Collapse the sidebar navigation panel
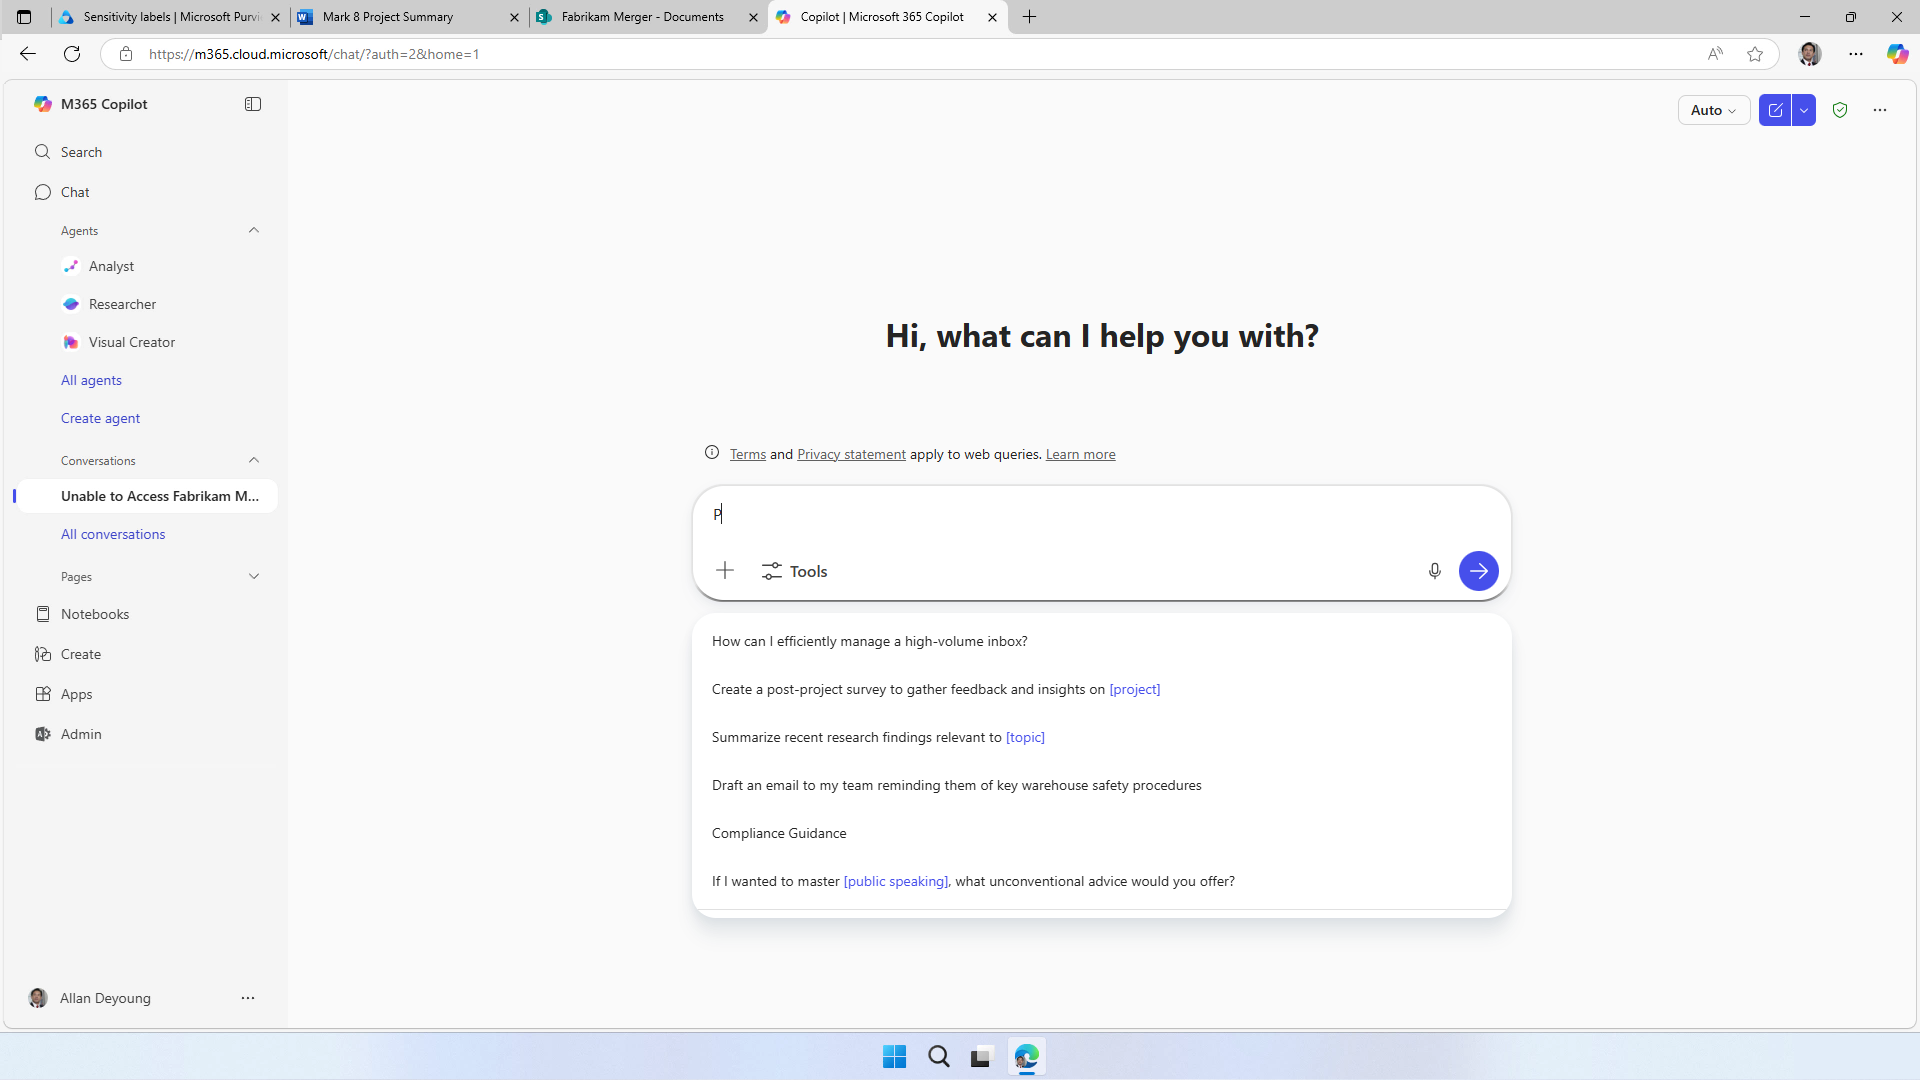This screenshot has height=1080, width=1920. 253,104
